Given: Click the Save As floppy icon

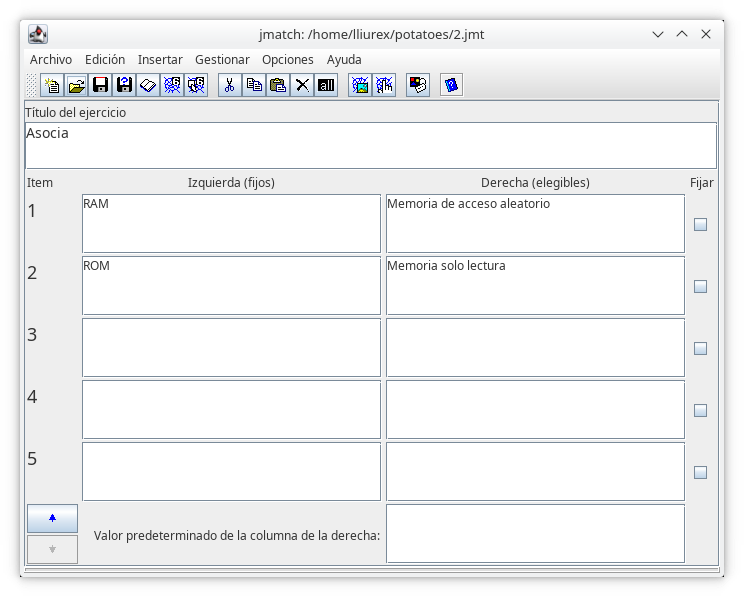Looking at the screenshot, I should pyautogui.click(x=124, y=85).
